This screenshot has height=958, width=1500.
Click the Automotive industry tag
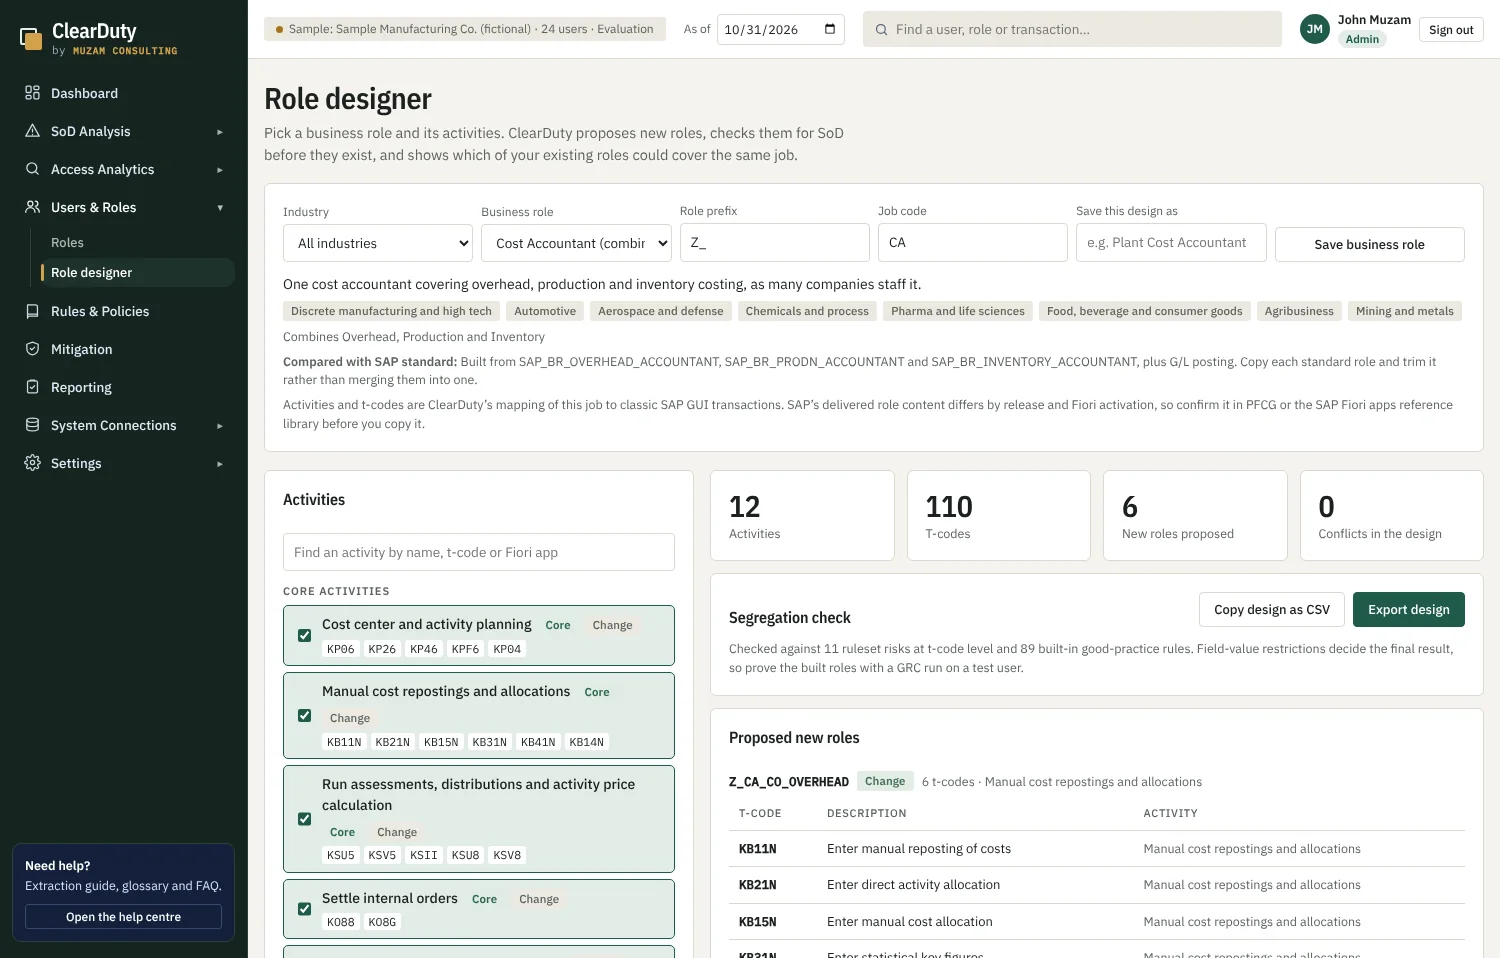[545, 311]
